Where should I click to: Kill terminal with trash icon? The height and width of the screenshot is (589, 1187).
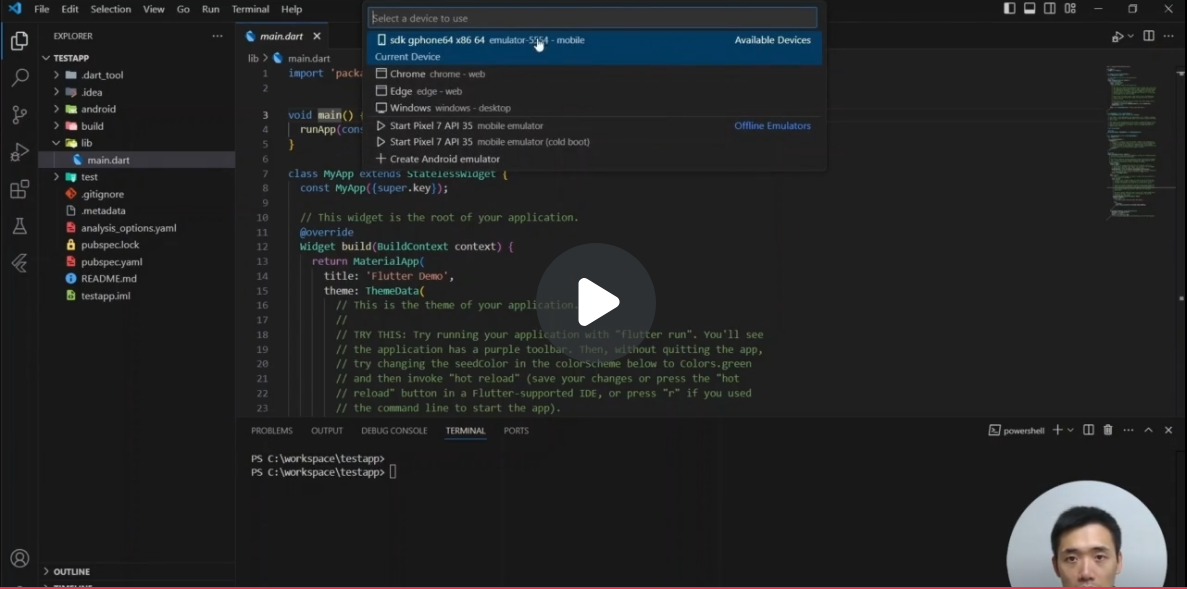(x=1108, y=430)
